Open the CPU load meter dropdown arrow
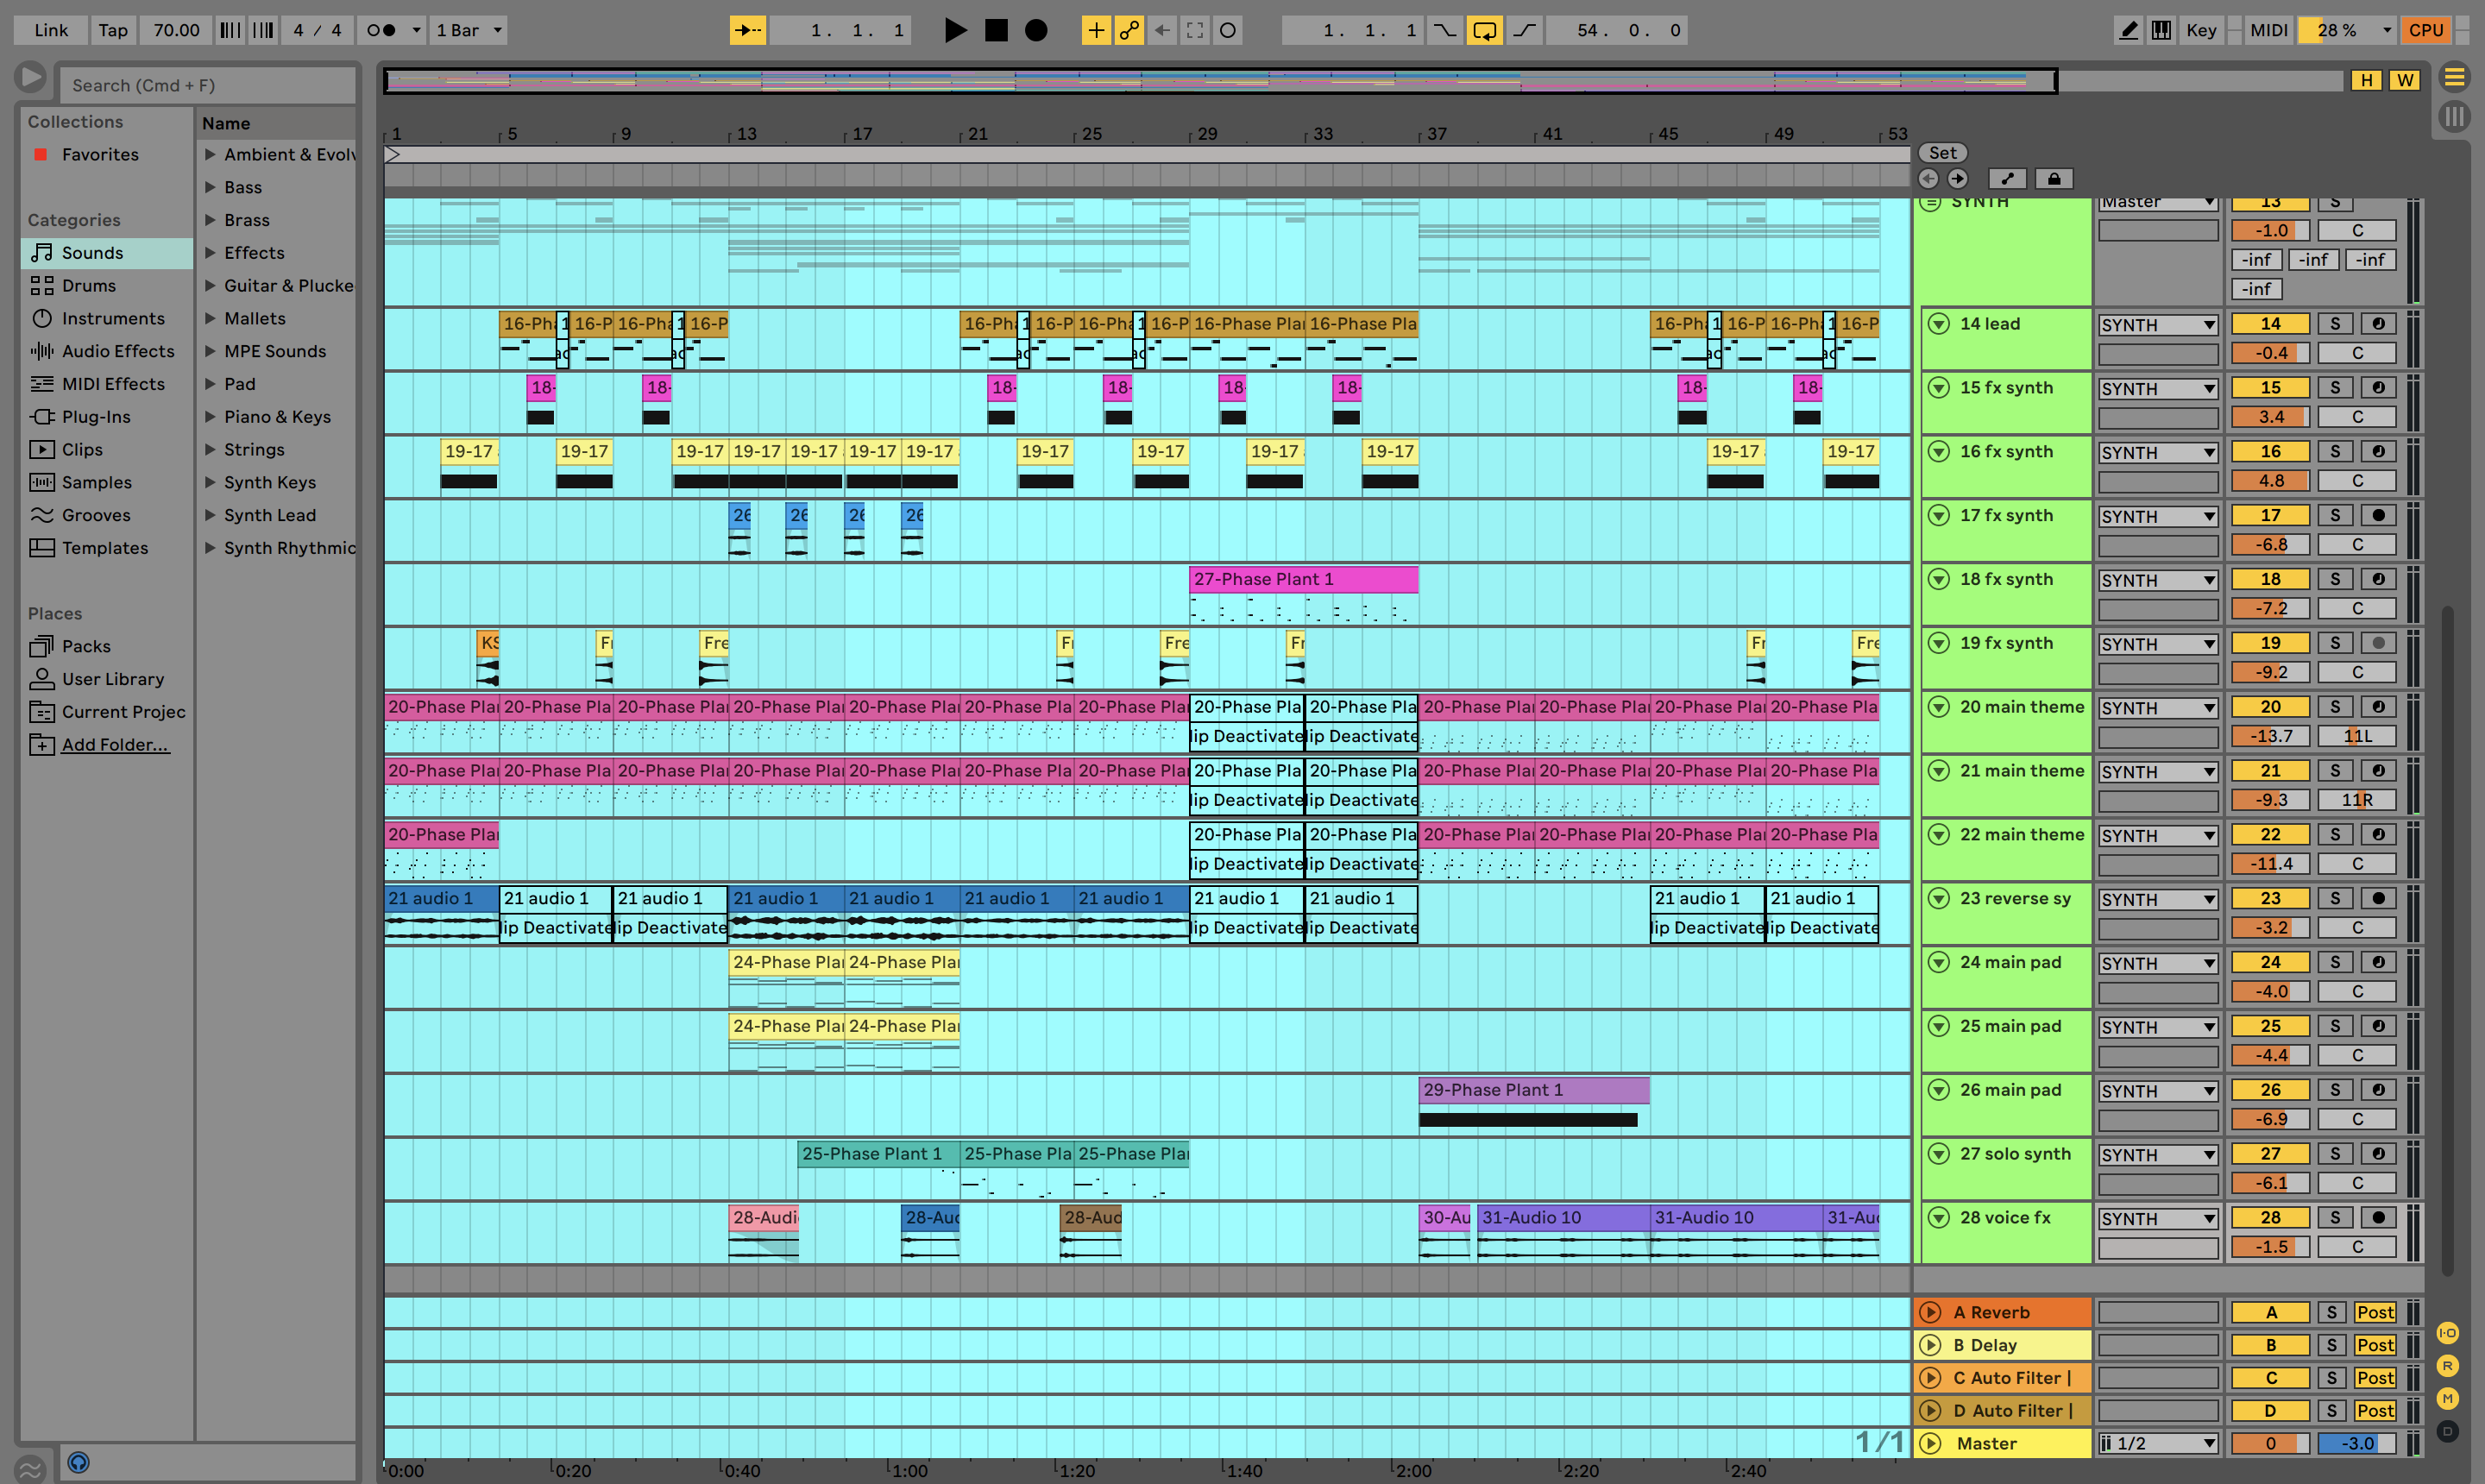The image size is (2485, 1484). (x=2387, y=30)
